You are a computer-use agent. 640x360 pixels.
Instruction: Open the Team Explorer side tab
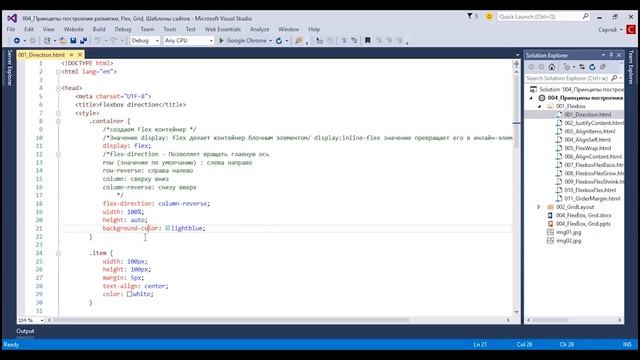[631, 67]
